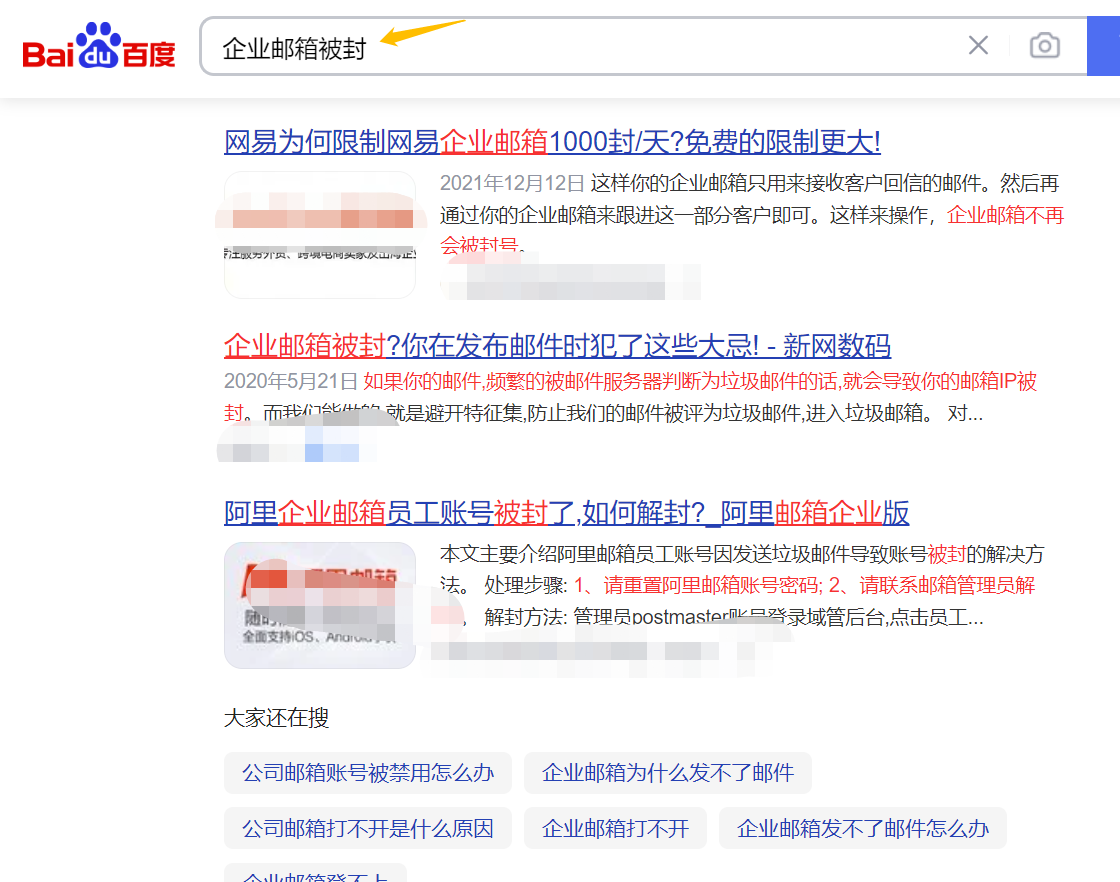Click the blue search button
1120x882 pixels.
coord(1104,46)
